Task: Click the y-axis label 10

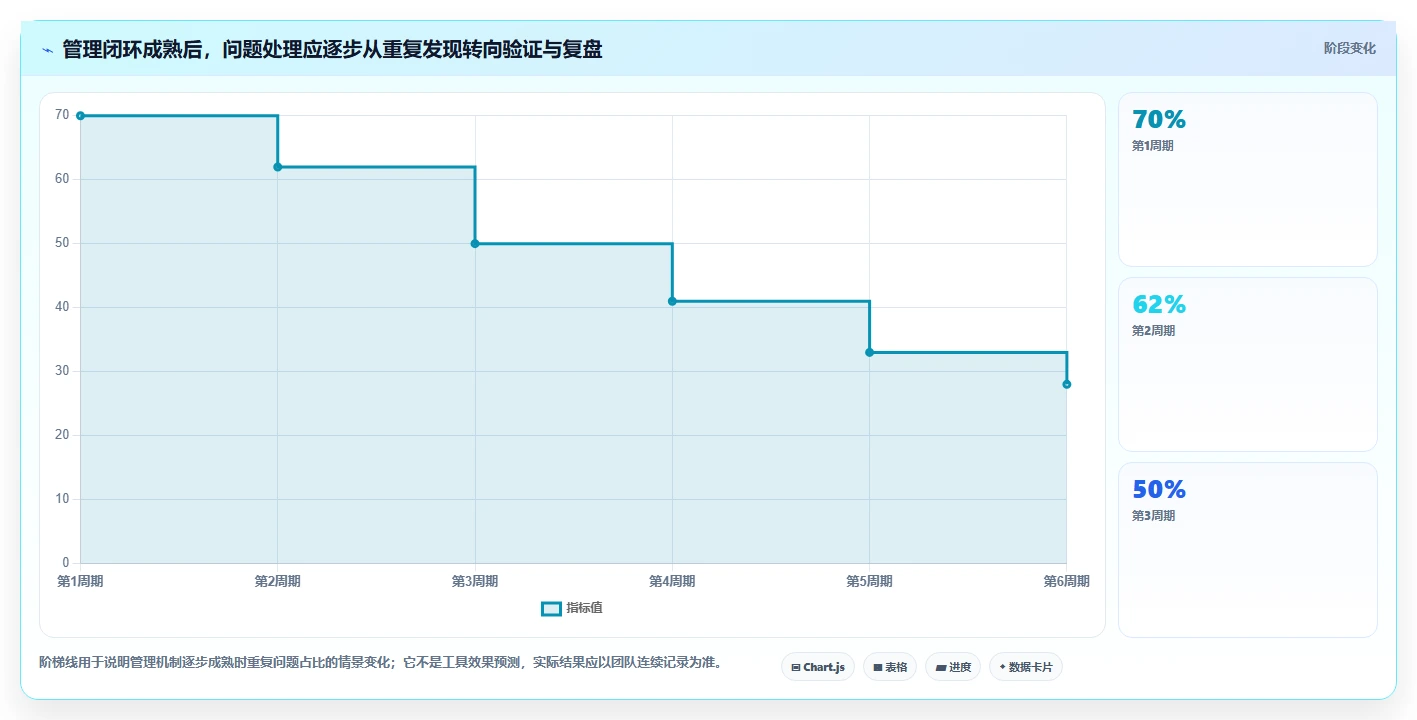Action: 63,499
